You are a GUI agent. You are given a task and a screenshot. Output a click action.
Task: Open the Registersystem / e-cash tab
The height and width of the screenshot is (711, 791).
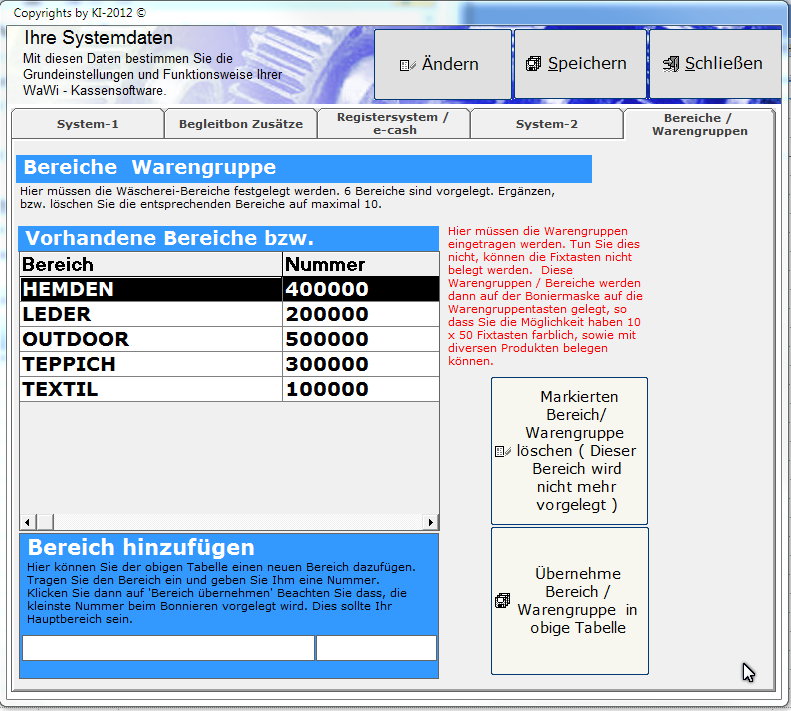point(394,124)
